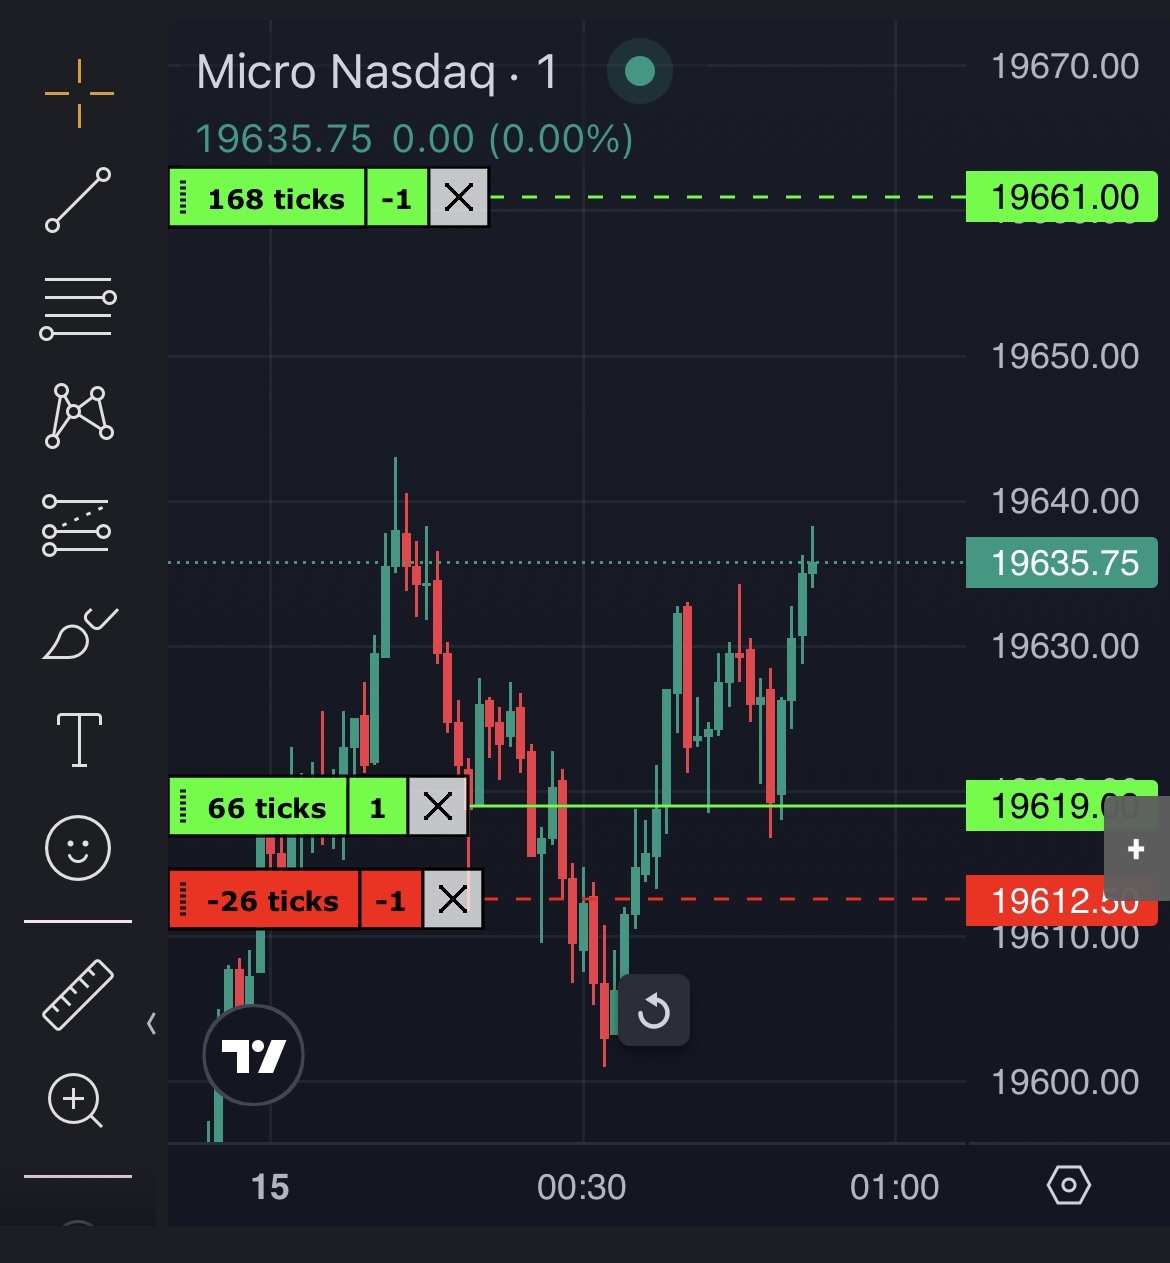Collapse the drawing toolbar with chevron

click(151, 1023)
